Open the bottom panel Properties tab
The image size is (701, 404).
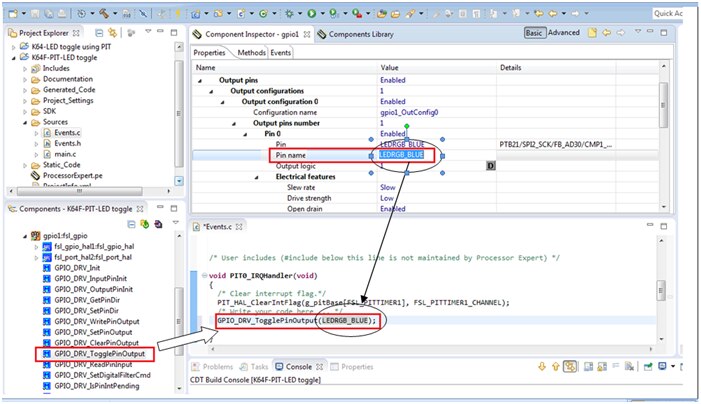point(352,367)
